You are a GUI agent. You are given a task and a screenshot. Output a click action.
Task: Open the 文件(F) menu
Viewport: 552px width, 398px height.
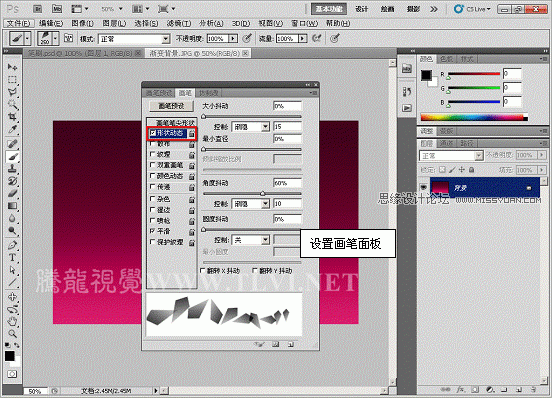[x=19, y=23]
